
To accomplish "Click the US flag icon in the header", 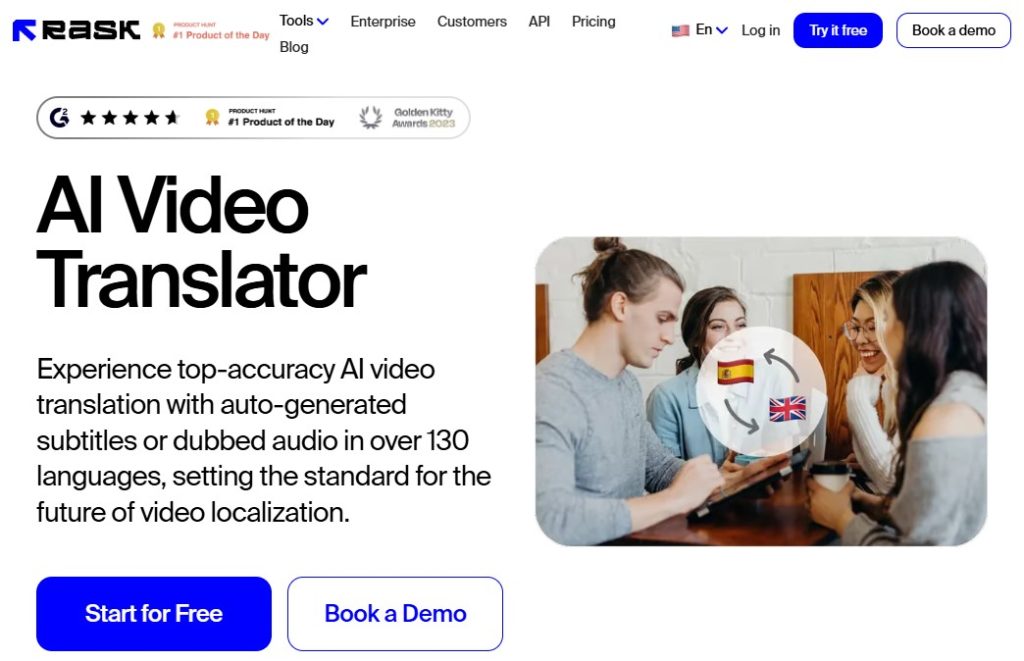I will [x=680, y=31].
